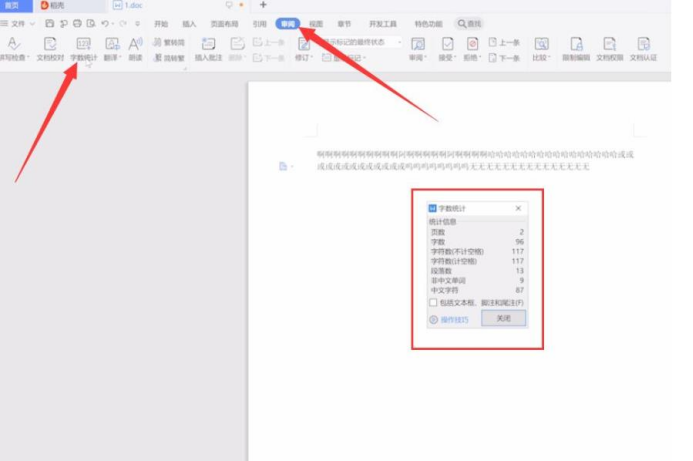Viewport: 693px width, 461px height.
Task: Click the 查找 search box
Action: (469, 24)
